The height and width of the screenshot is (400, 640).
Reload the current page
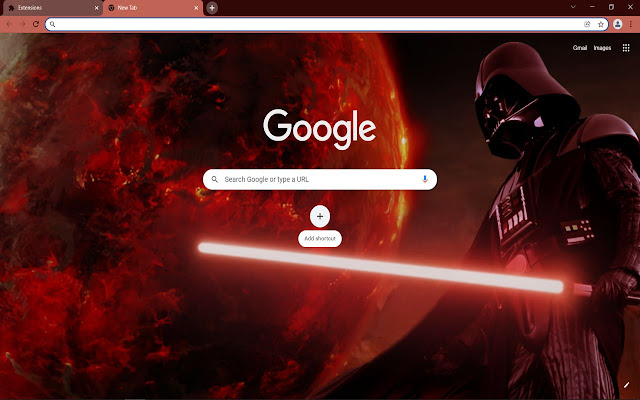pyautogui.click(x=36, y=24)
